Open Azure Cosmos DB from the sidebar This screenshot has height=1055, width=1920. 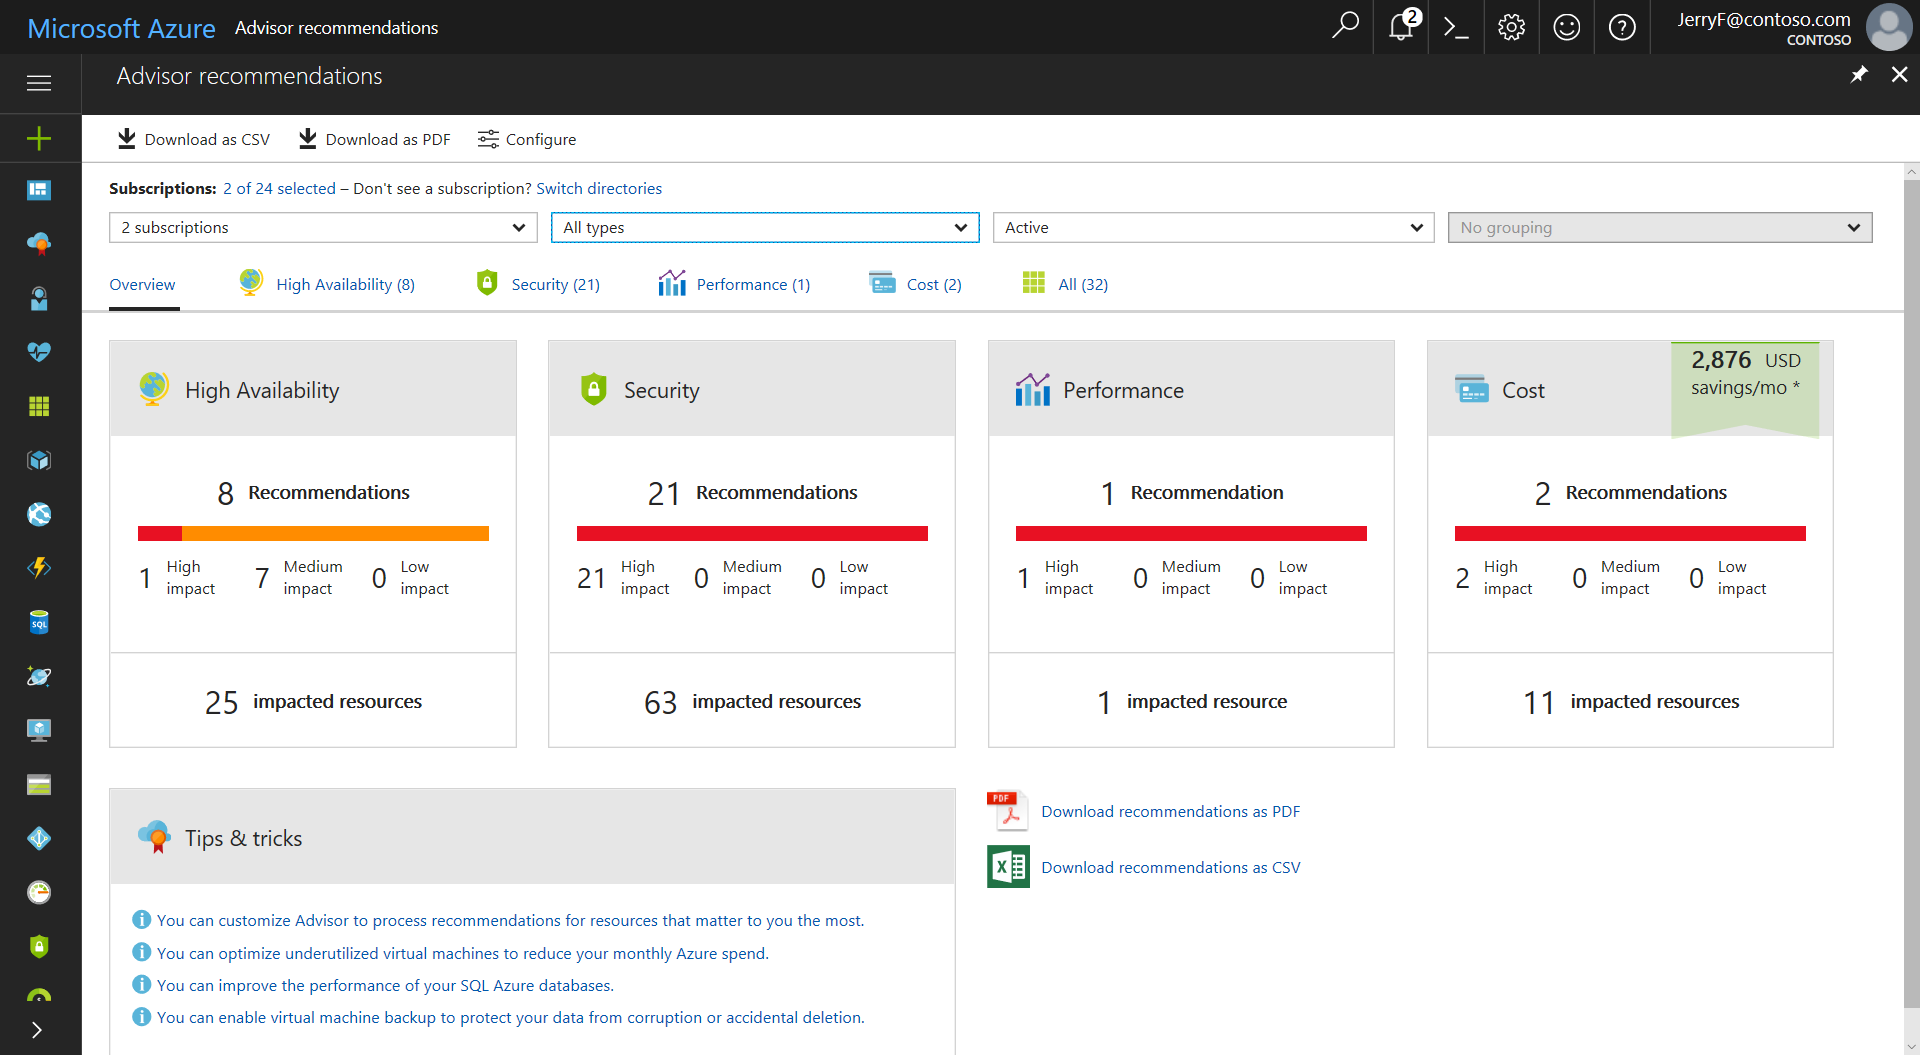pyautogui.click(x=39, y=676)
